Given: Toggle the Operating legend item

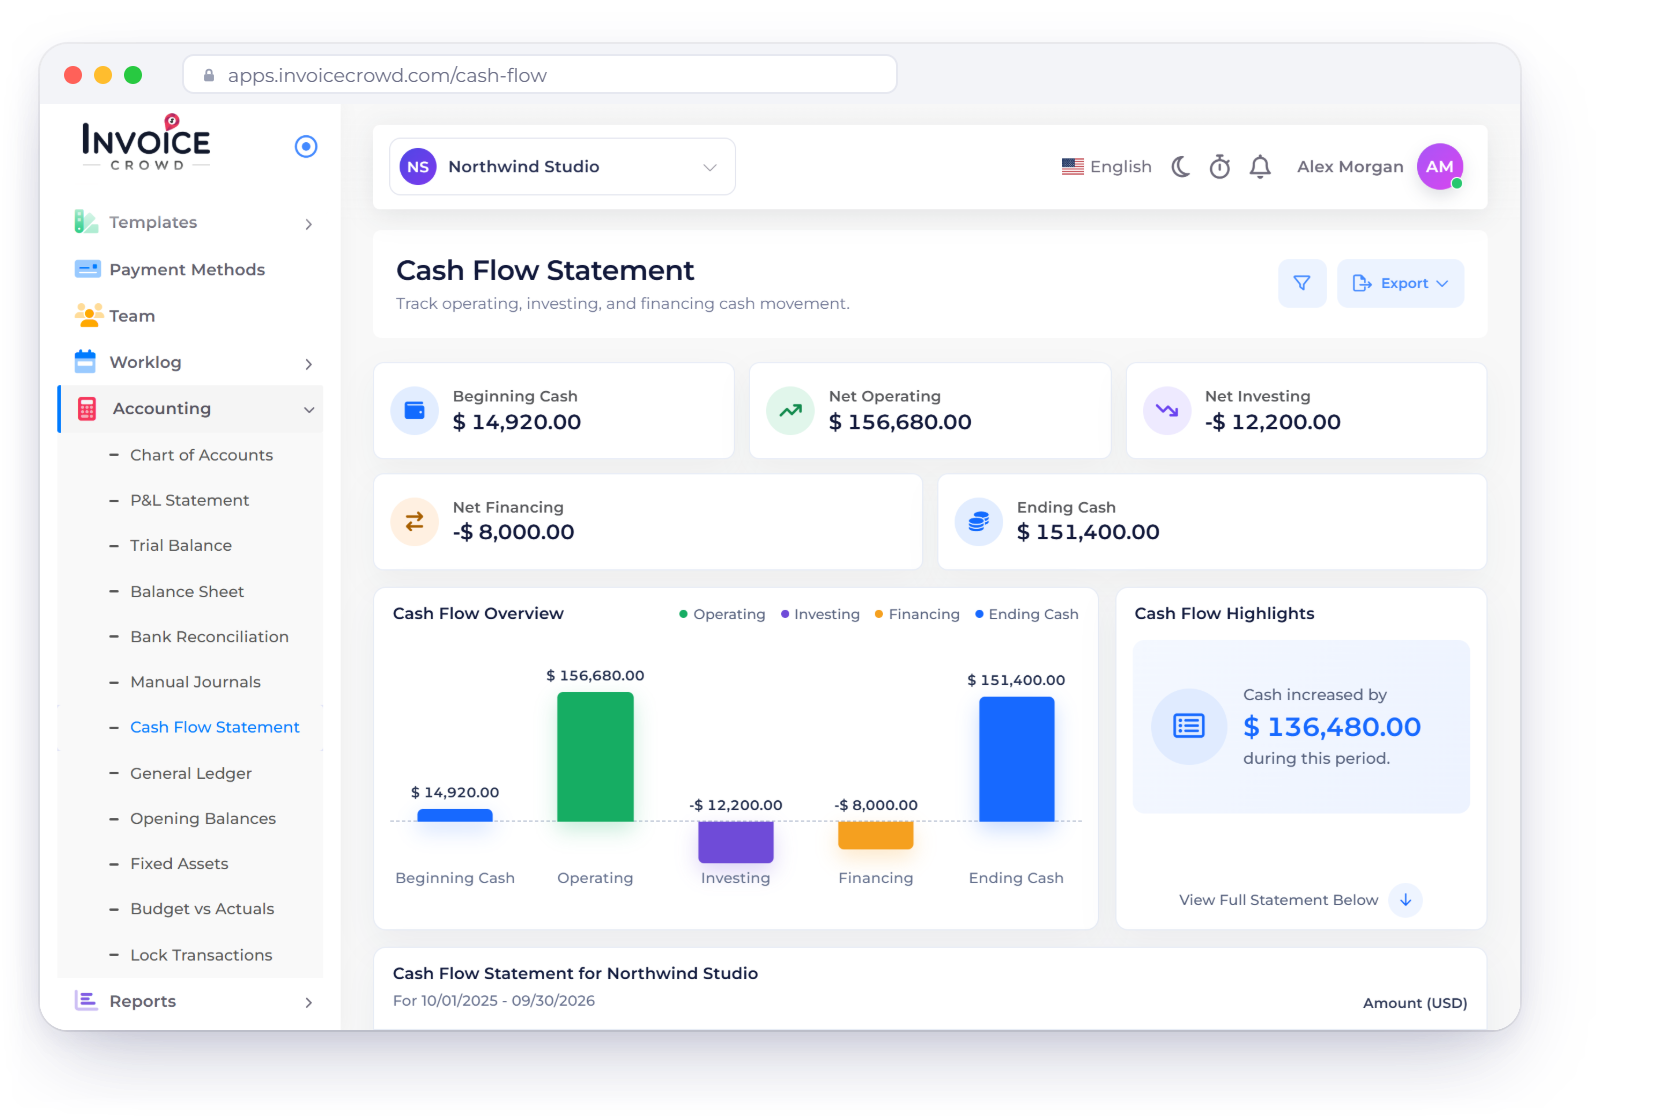Looking at the screenshot, I should pos(722,614).
